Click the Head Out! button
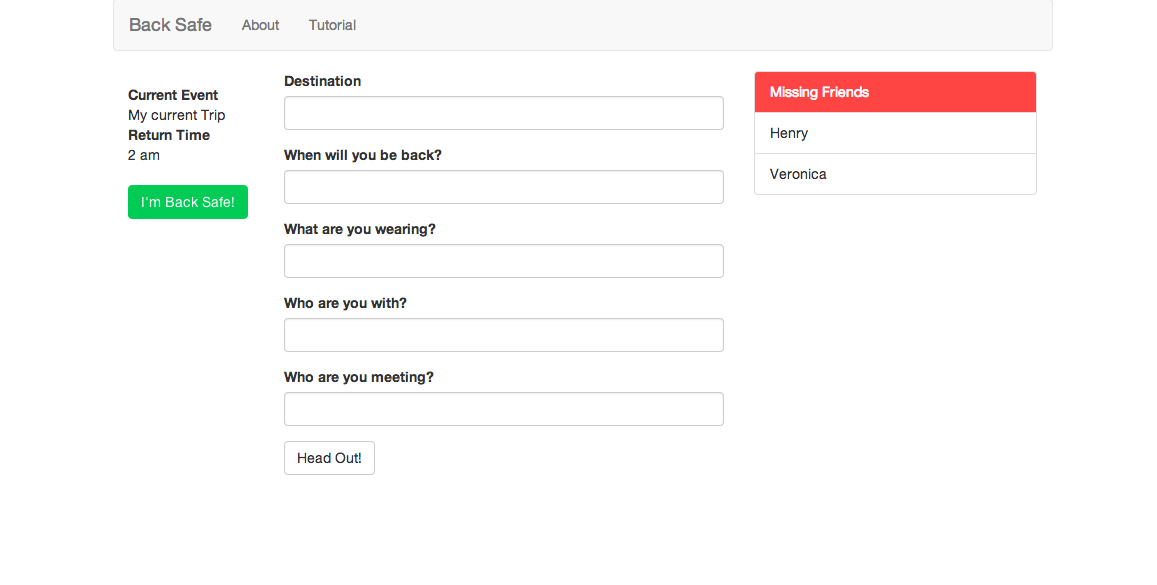The image size is (1157, 585). 329,458
